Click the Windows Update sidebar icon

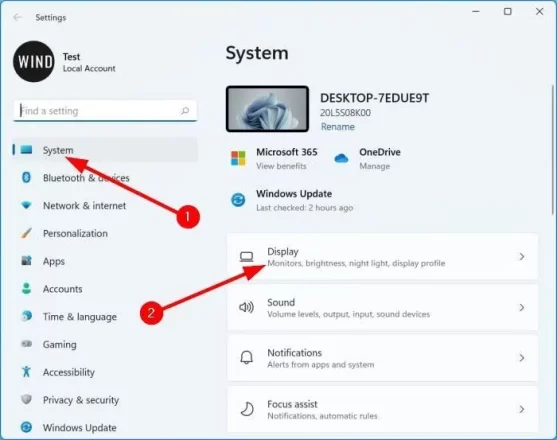[26, 427]
